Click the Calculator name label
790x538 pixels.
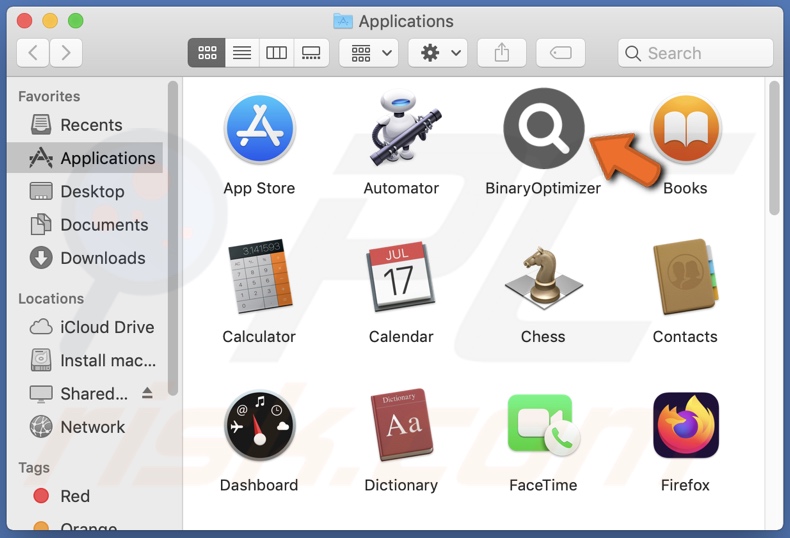pyautogui.click(x=259, y=337)
